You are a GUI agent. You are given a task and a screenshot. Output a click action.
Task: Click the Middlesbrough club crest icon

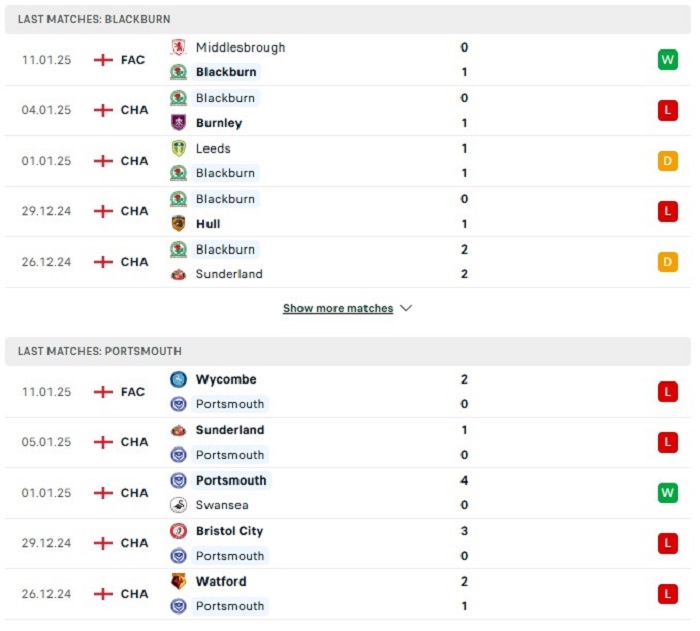click(179, 47)
